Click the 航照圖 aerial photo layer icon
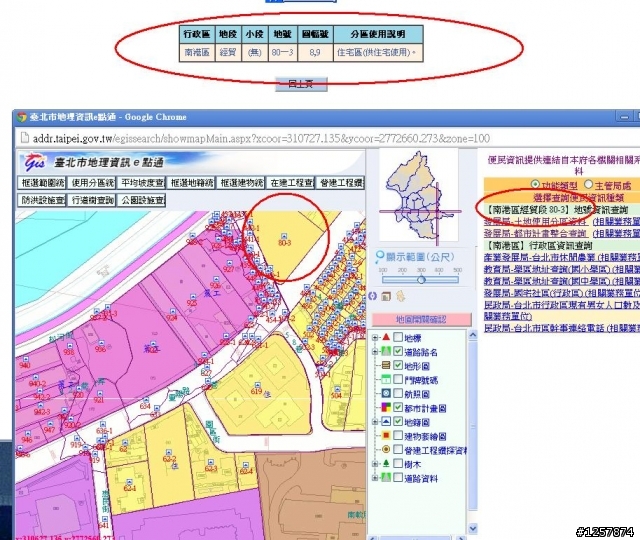 coord(386,393)
